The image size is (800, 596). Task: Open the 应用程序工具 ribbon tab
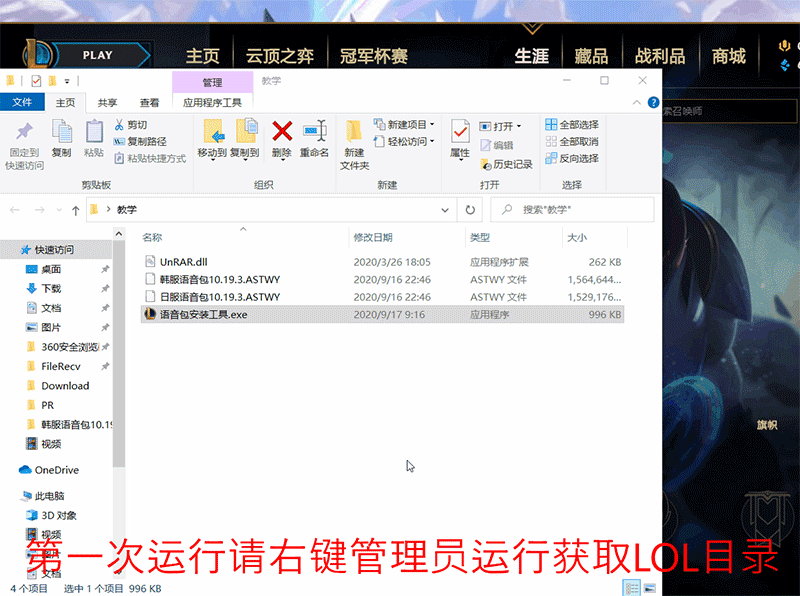coord(212,103)
